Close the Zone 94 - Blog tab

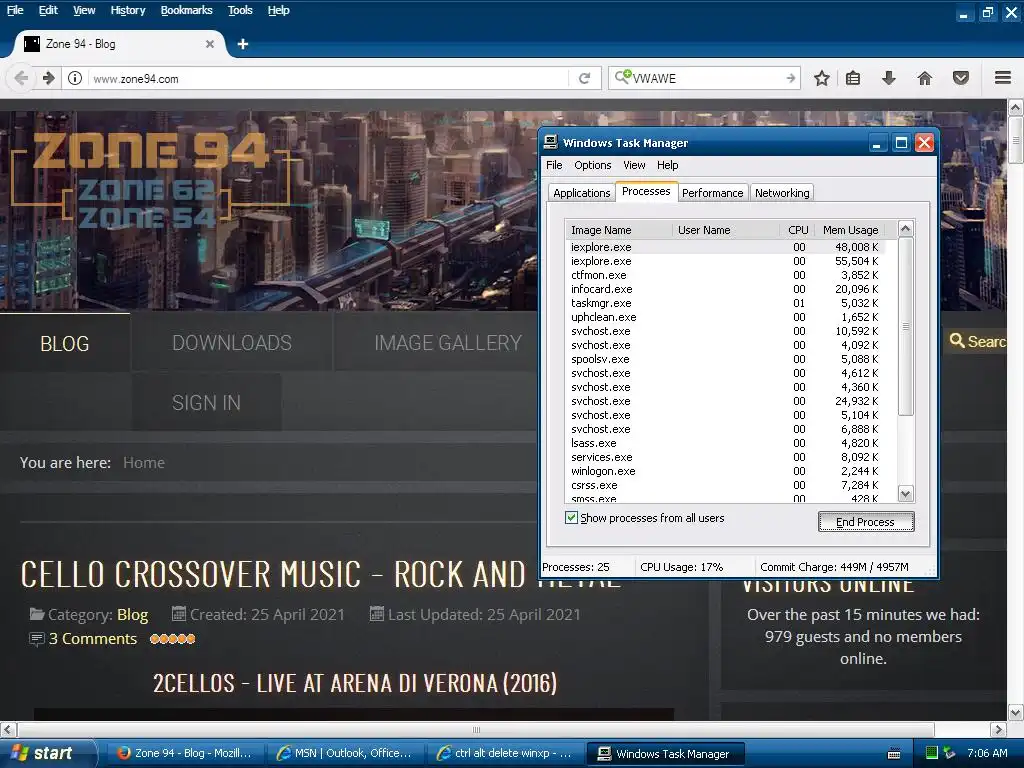210,44
